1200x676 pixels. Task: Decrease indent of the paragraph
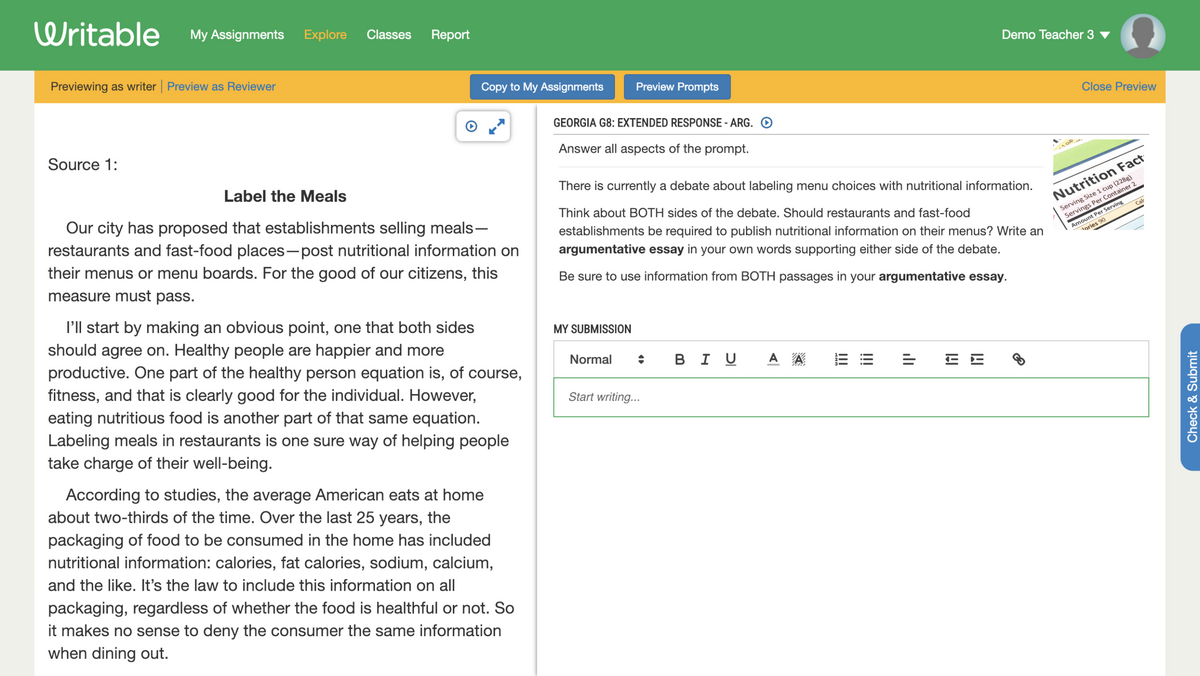pyautogui.click(x=951, y=359)
